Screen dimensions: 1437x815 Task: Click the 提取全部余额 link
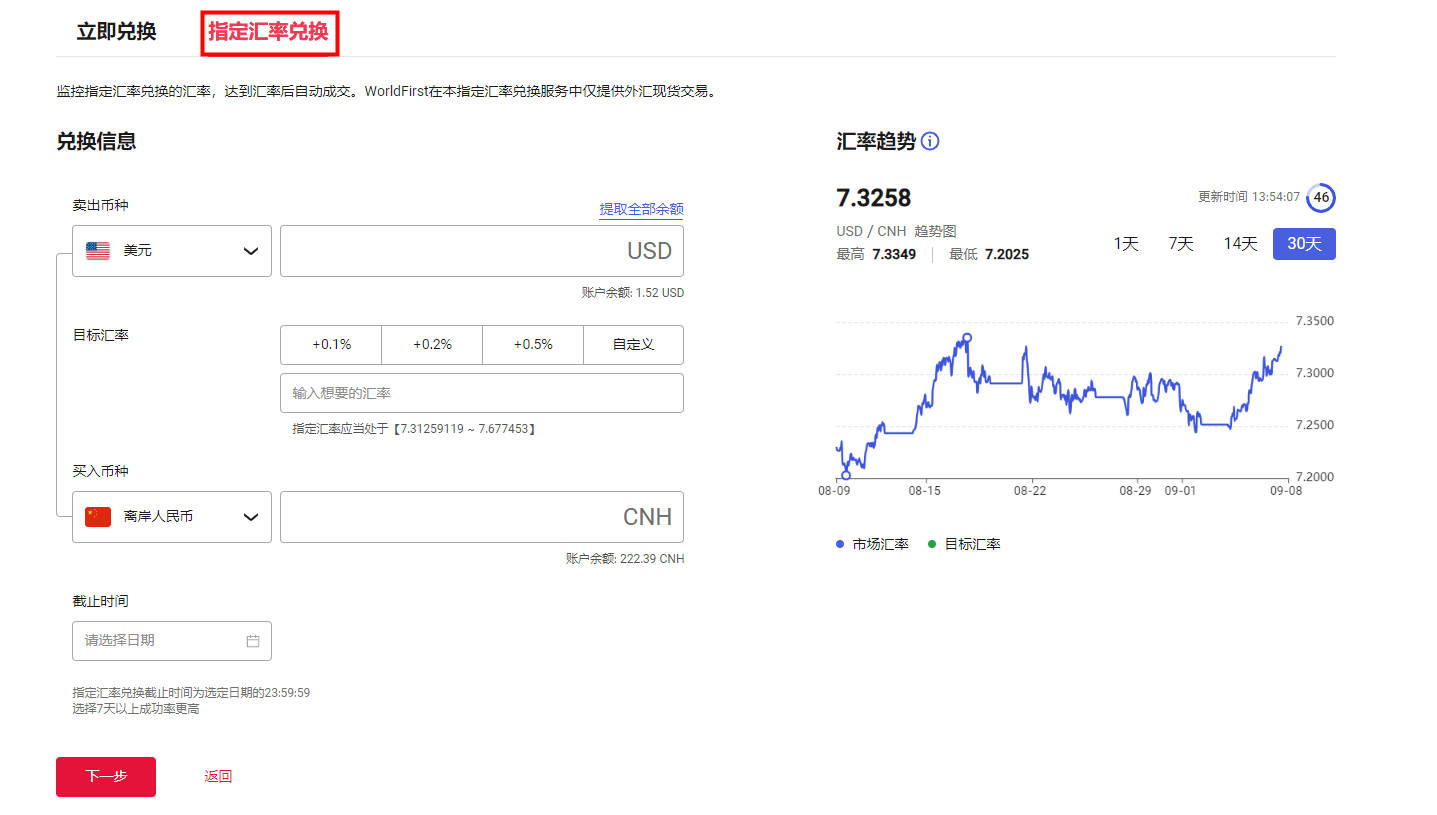(641, 208)
